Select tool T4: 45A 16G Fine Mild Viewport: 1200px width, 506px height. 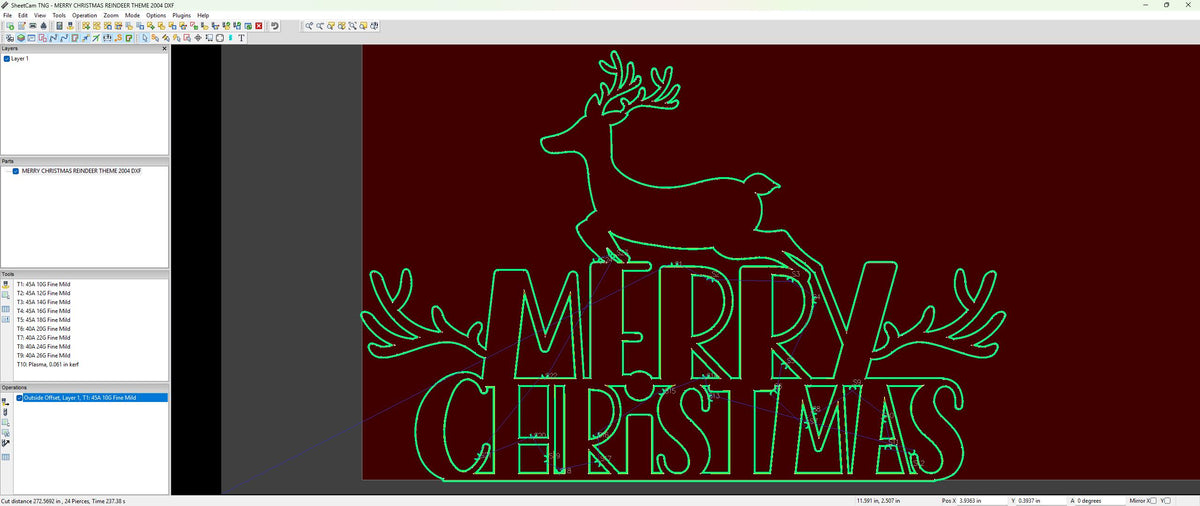[43, 311]
